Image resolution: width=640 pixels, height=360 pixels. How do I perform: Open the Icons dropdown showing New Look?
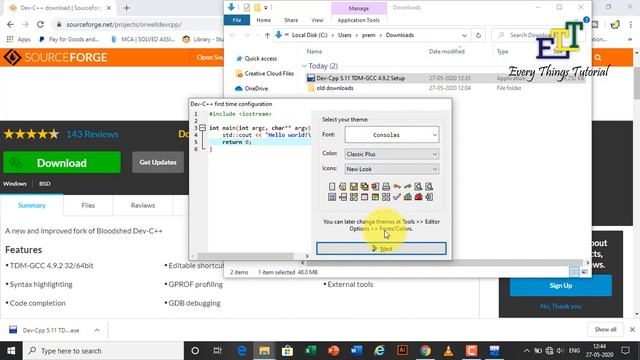click(392, 169)
